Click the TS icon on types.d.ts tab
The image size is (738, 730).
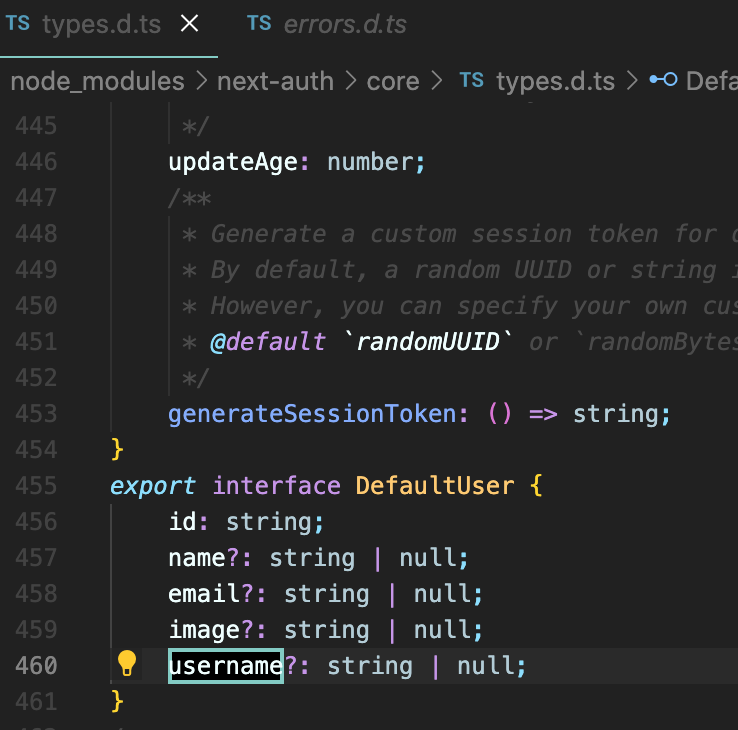18,25
